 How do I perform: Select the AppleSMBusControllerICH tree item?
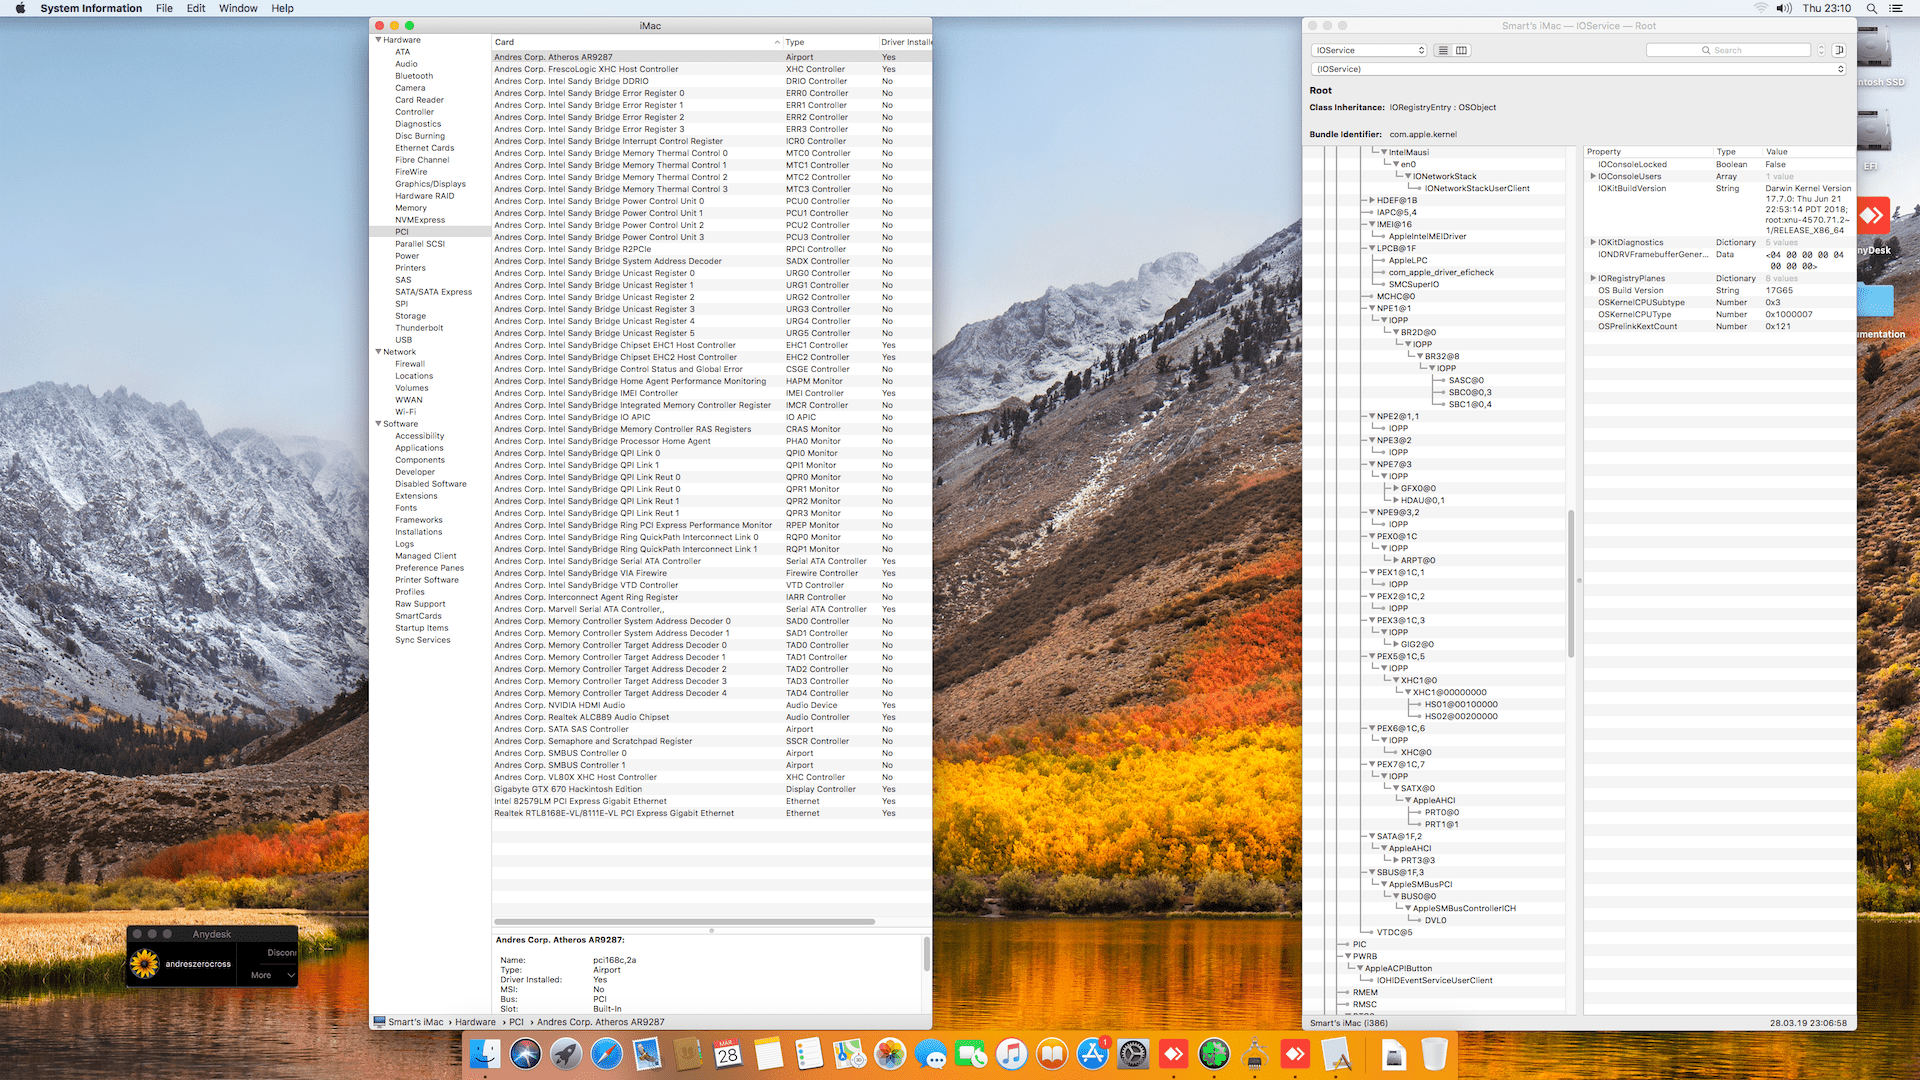tap(1464, 908)
